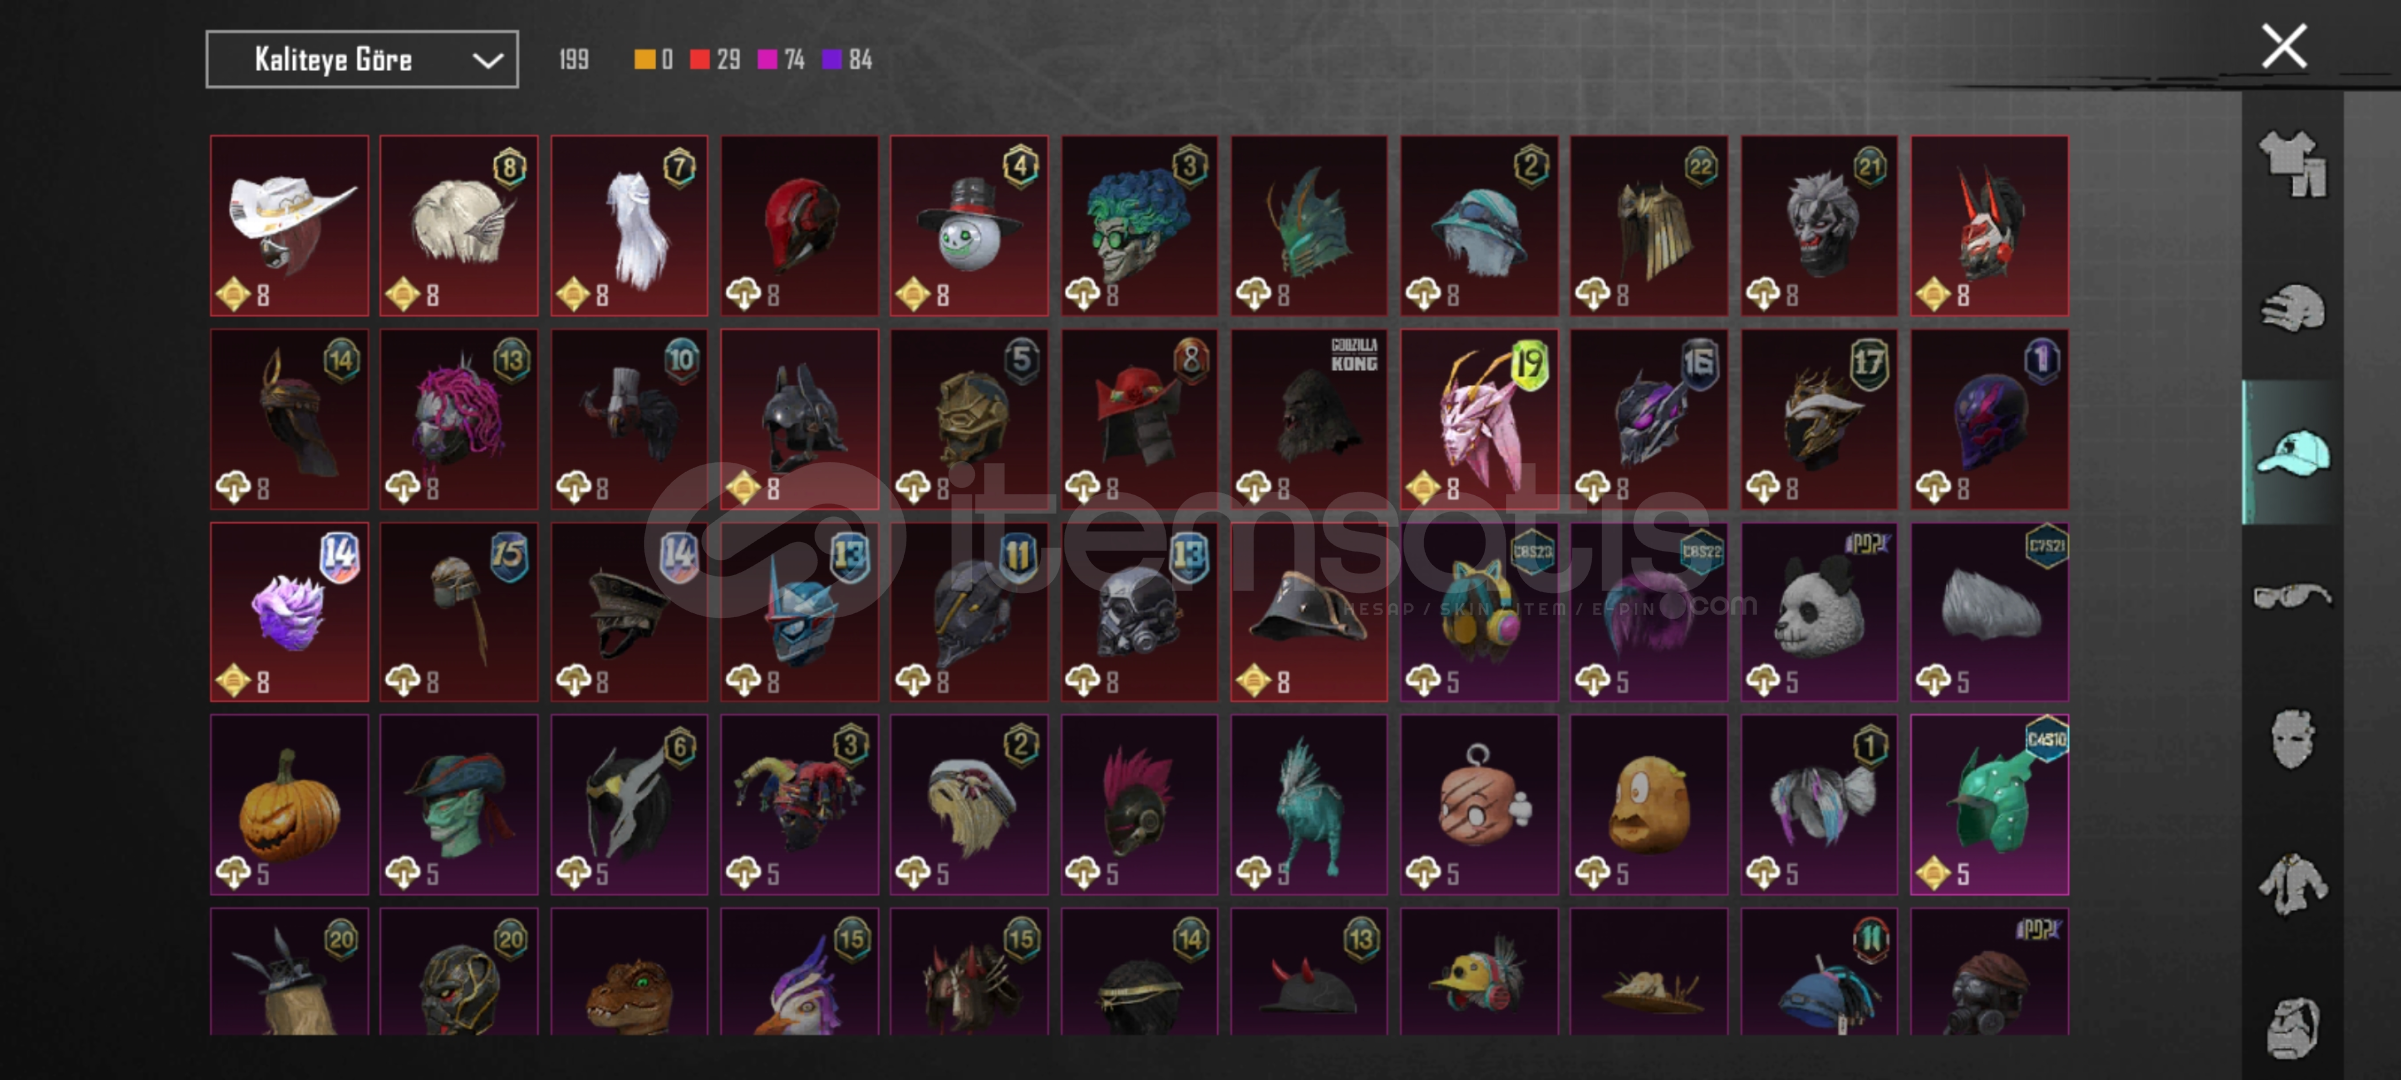Click the dropdown chevron arrow
The image size is (2401, 1080).
point(487,61)
